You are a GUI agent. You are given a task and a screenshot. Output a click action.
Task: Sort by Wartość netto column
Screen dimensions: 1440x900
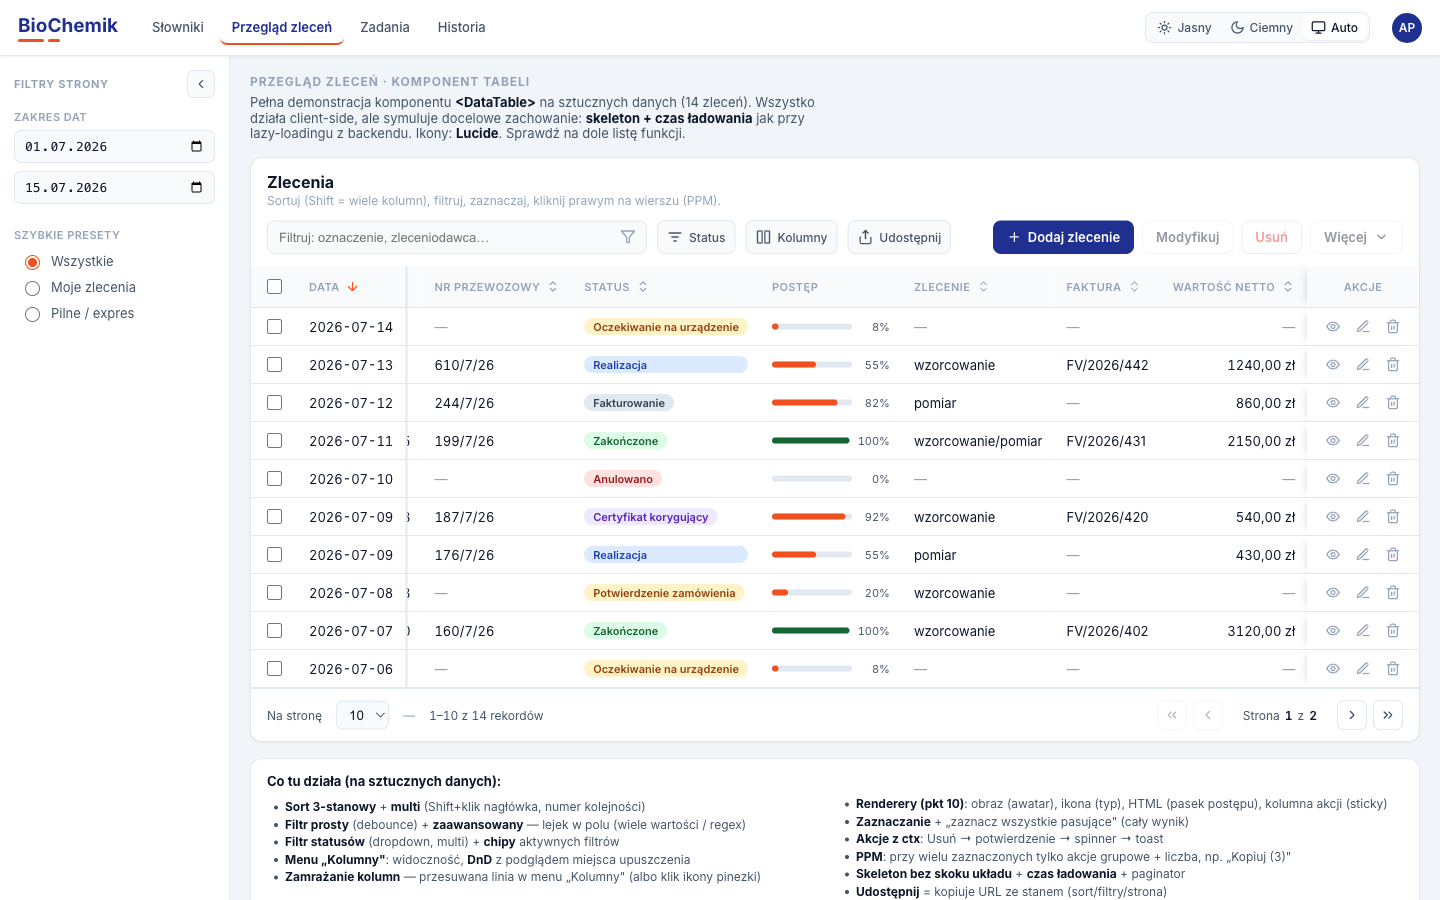point(1232,287)
